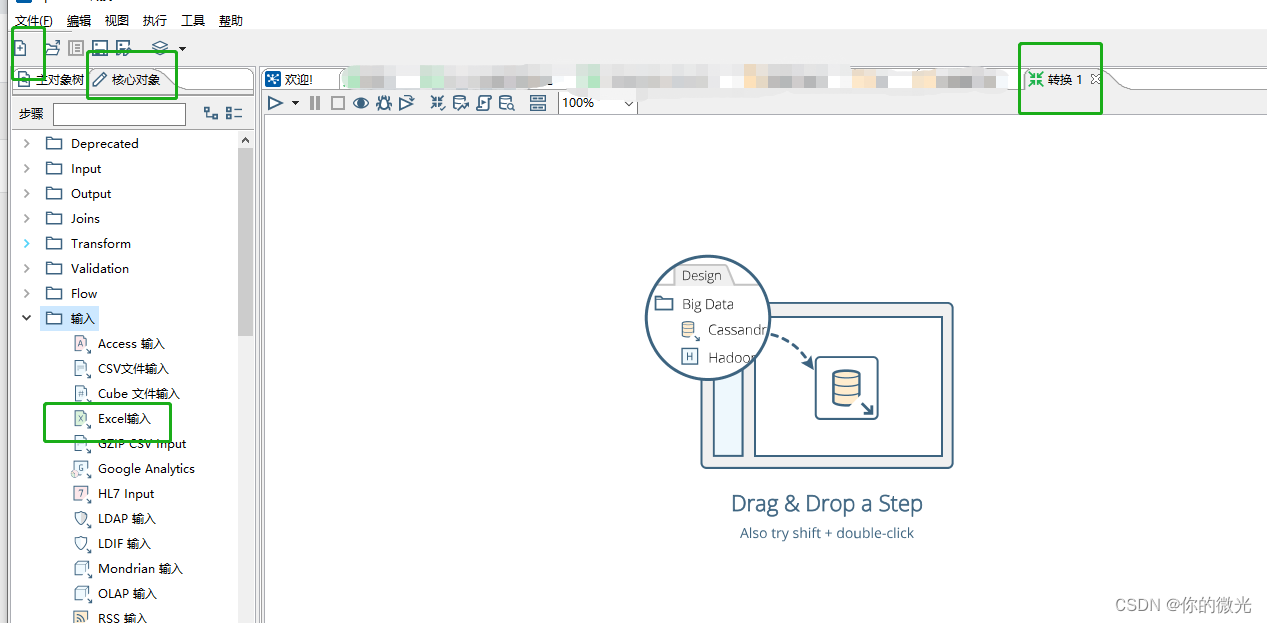1267x623 pixels.
Task: Select the LDIF 输入 step
Action: pyautogui.click(x=112, y=544)
